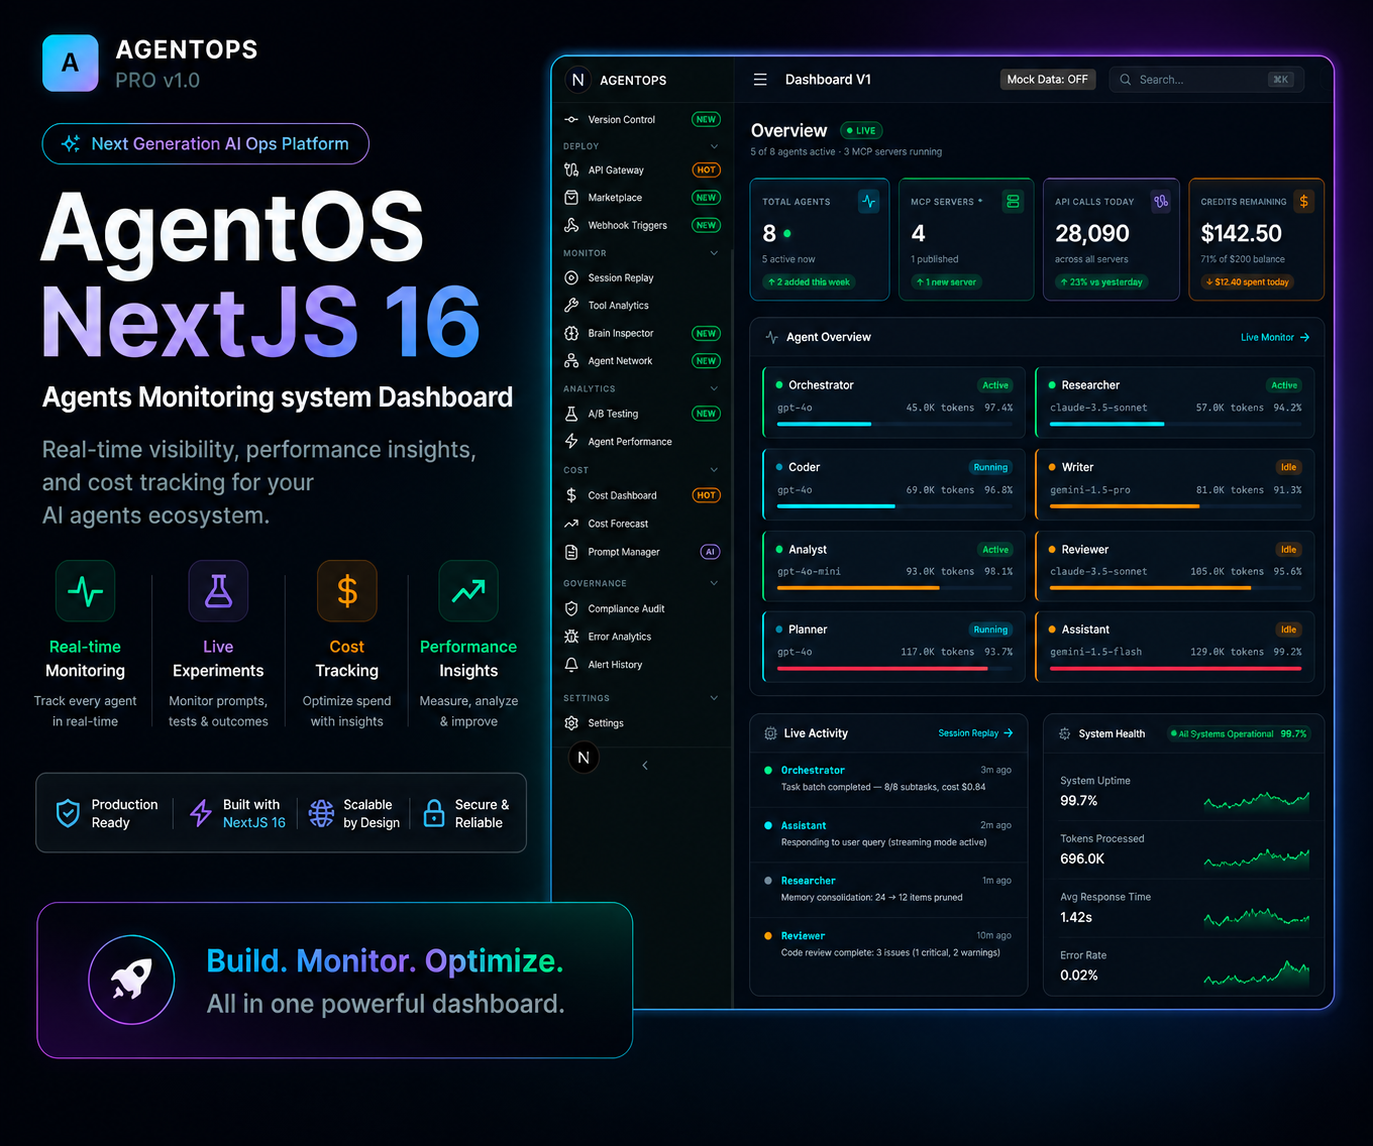Image resolution: width=1373 pixels, height=1146 pixels.
Task: Toggle the LIVE status badge in Overview
Action: 860,131
